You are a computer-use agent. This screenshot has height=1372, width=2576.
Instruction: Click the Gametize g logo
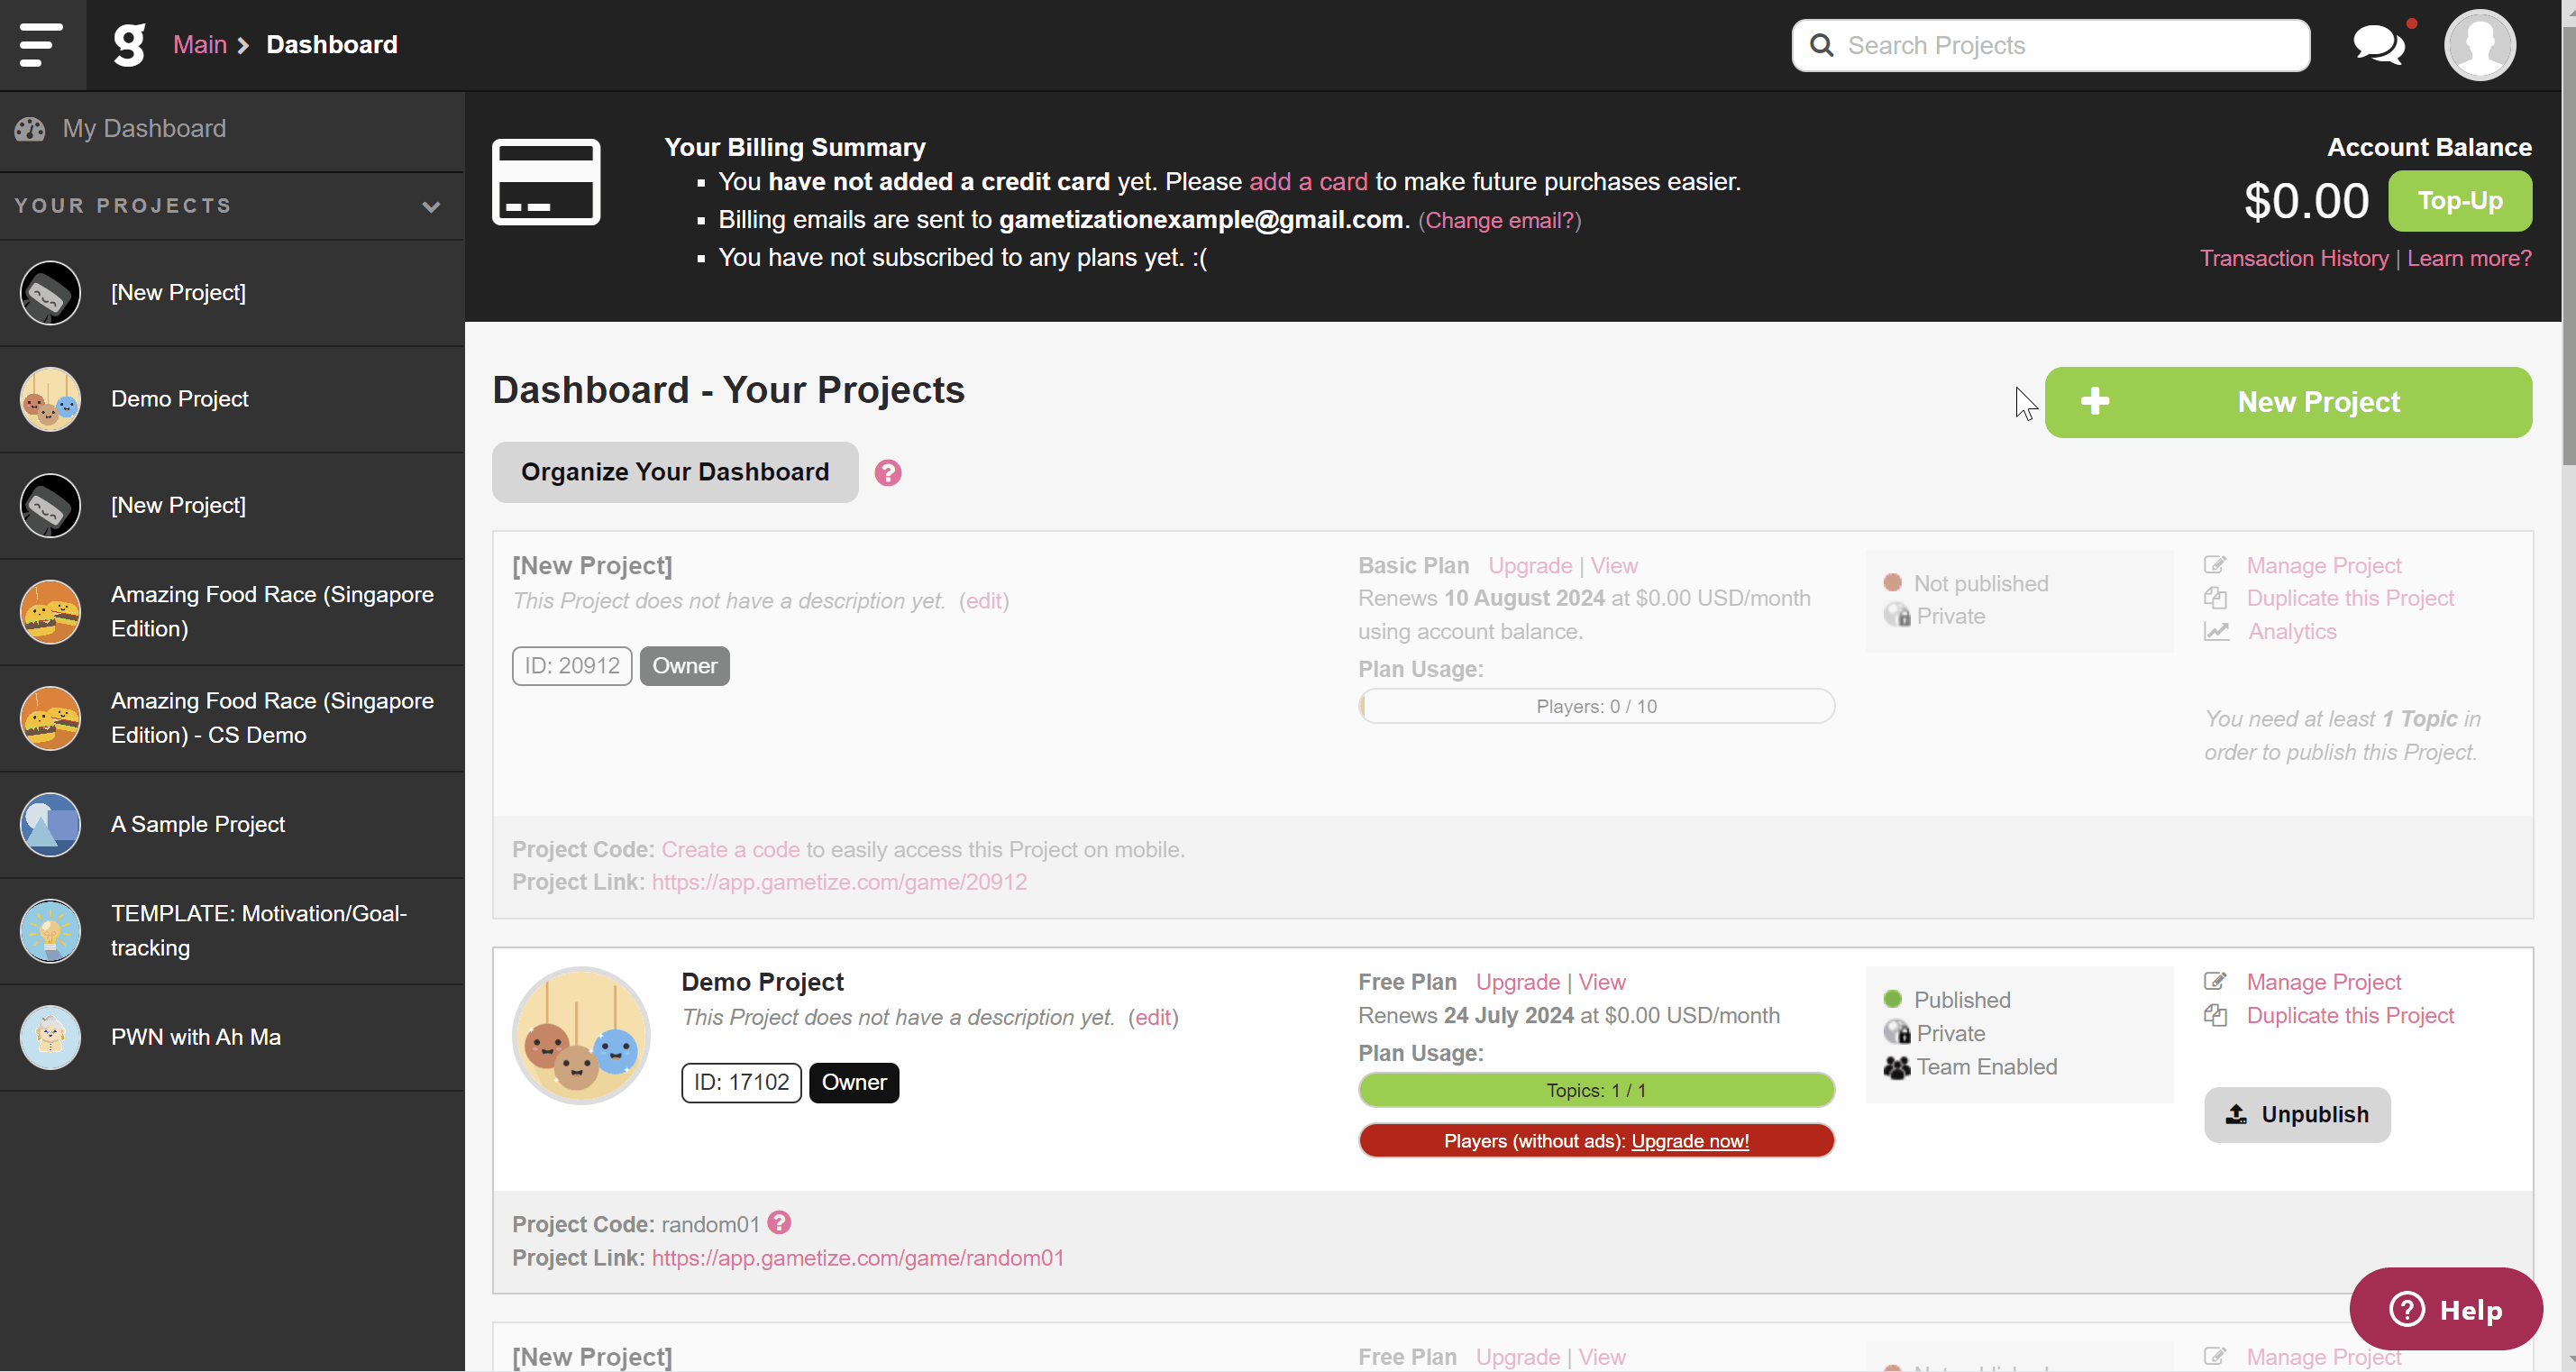point(129,45)
